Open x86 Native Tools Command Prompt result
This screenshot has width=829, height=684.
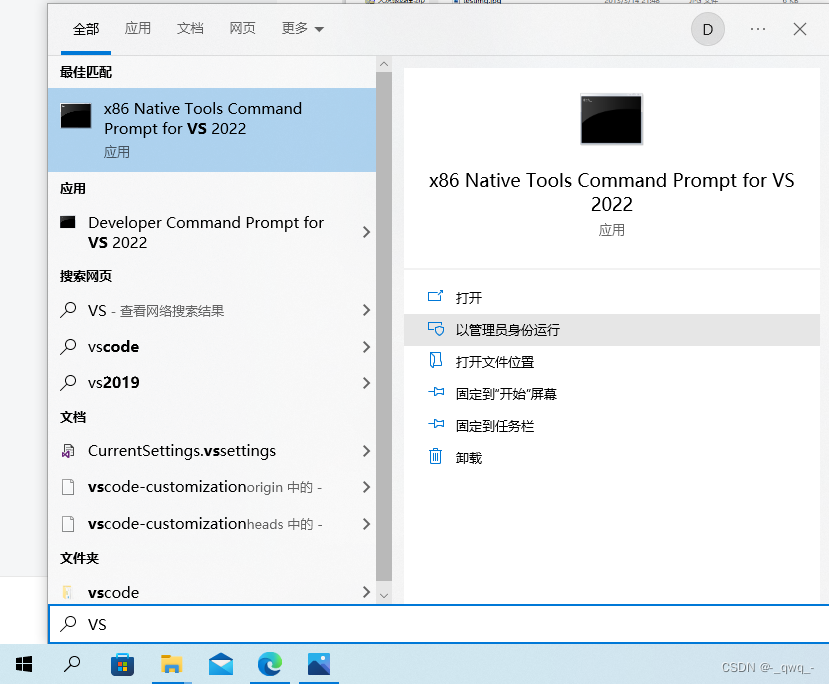pyautogui.click(x=211, y=130)
